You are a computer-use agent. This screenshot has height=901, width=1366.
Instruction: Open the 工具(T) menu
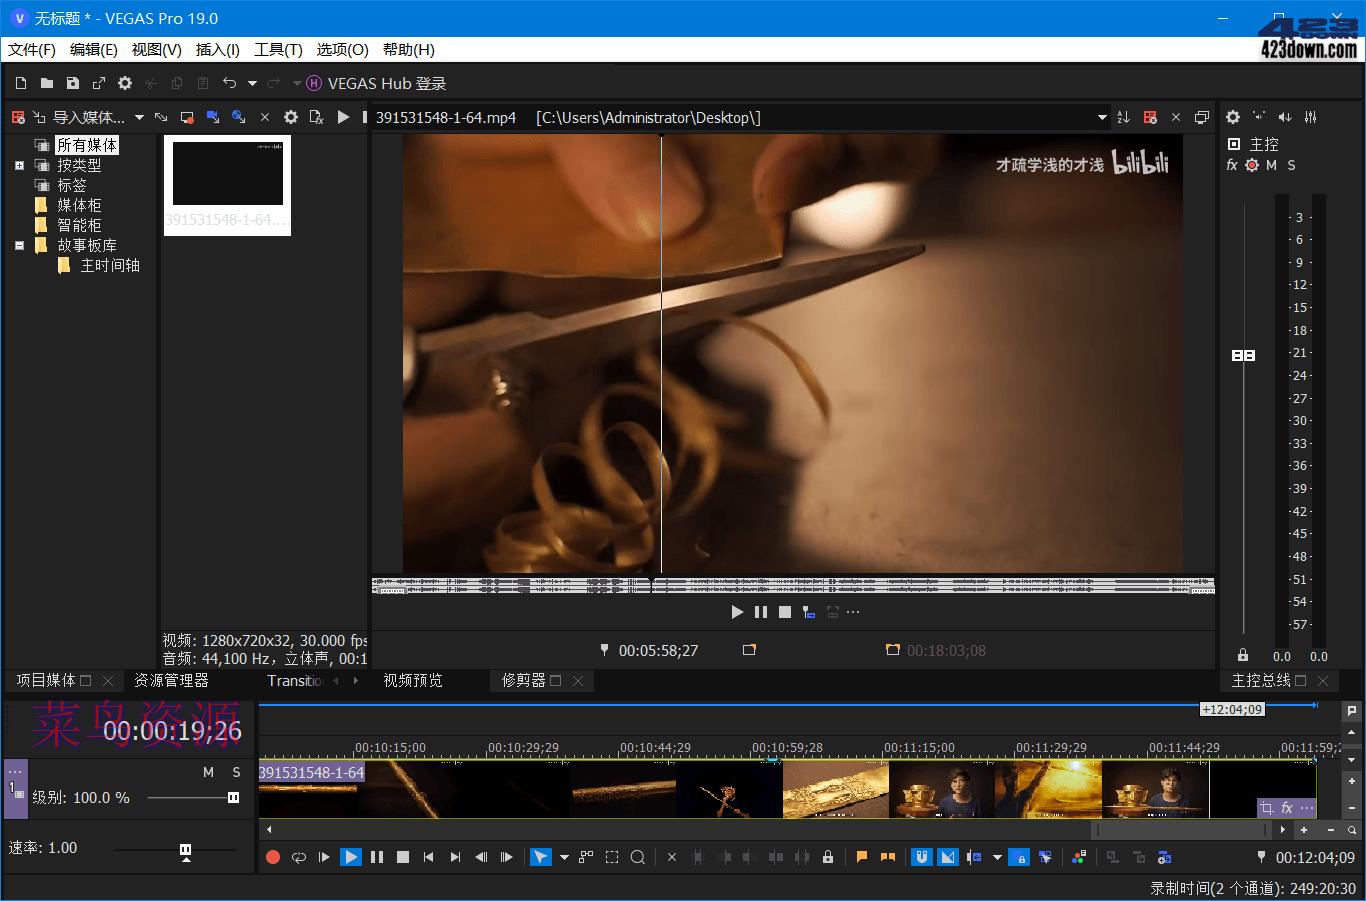pyautogui.click(x=277, y=50)
